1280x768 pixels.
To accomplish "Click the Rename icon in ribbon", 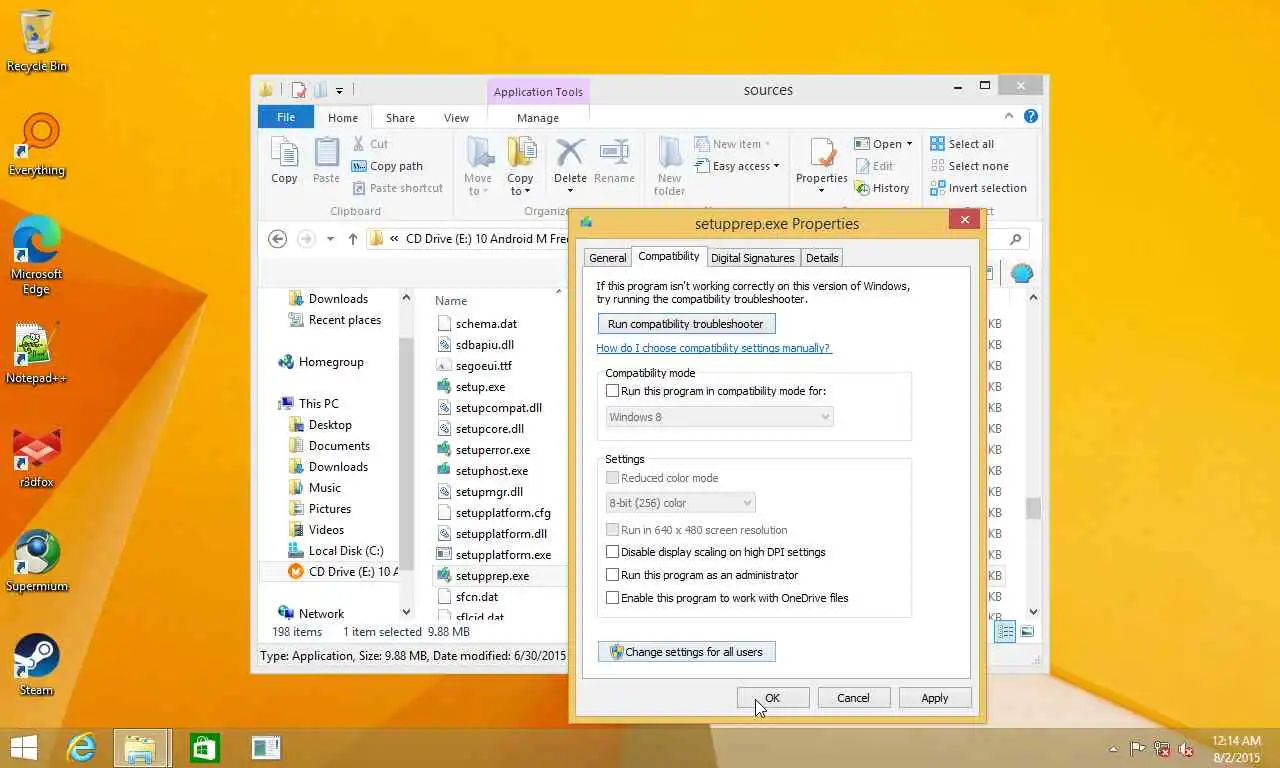I will point(614,161).
